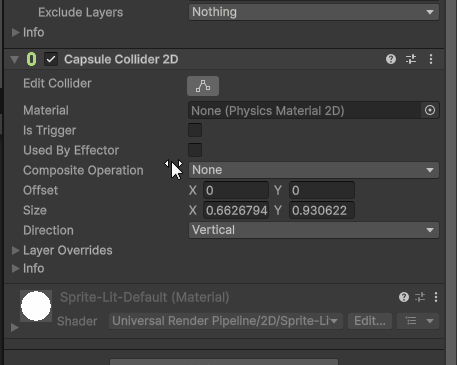Click the white sphere material preview
The width and height of the screenshot is (457, 365).
click(x=36, y=306)
